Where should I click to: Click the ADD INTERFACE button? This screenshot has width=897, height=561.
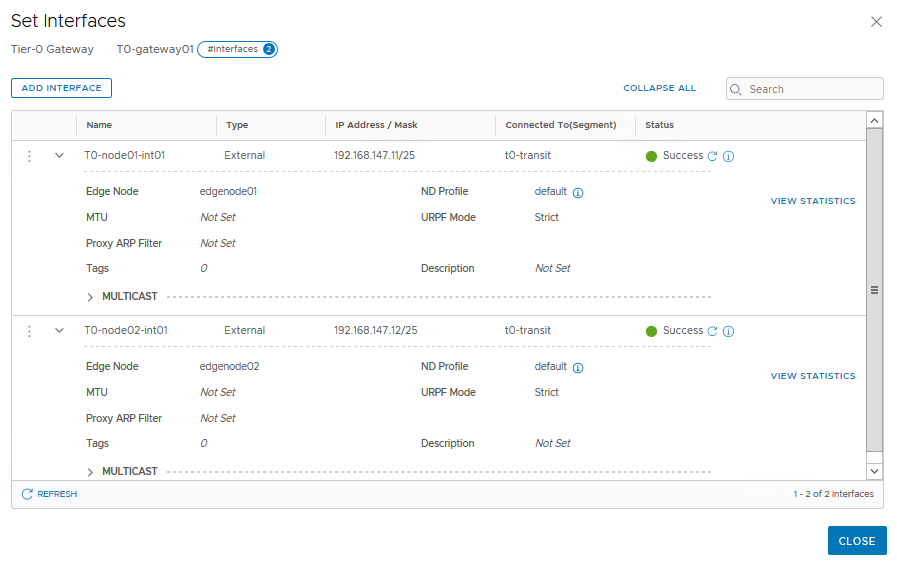point(61,88)
